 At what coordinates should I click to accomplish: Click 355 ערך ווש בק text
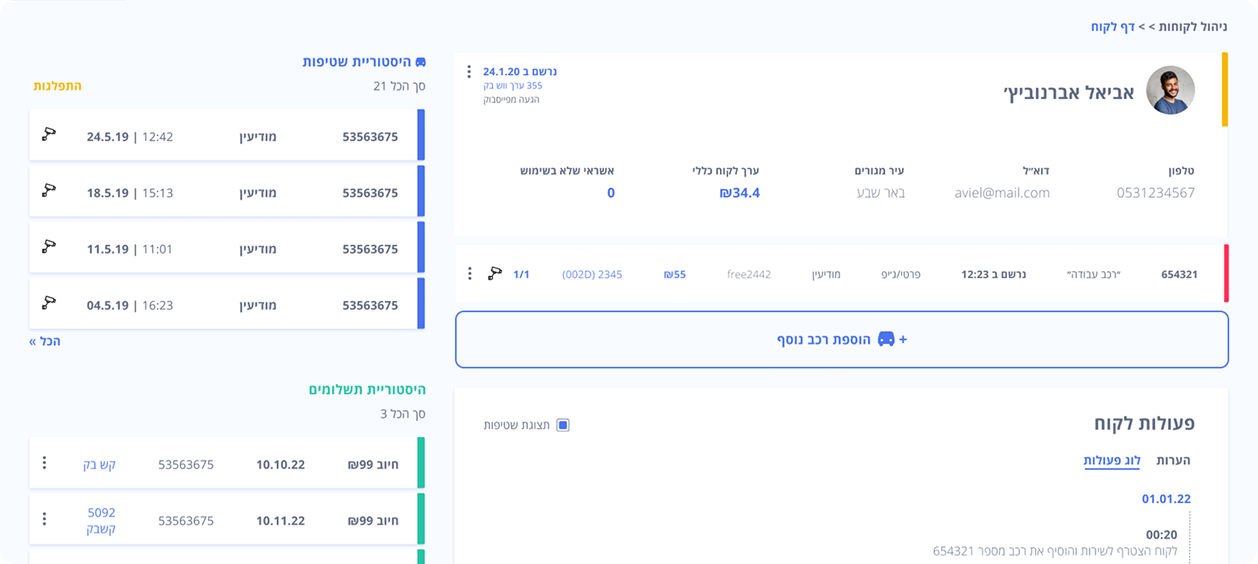click(x=512, y=86)
